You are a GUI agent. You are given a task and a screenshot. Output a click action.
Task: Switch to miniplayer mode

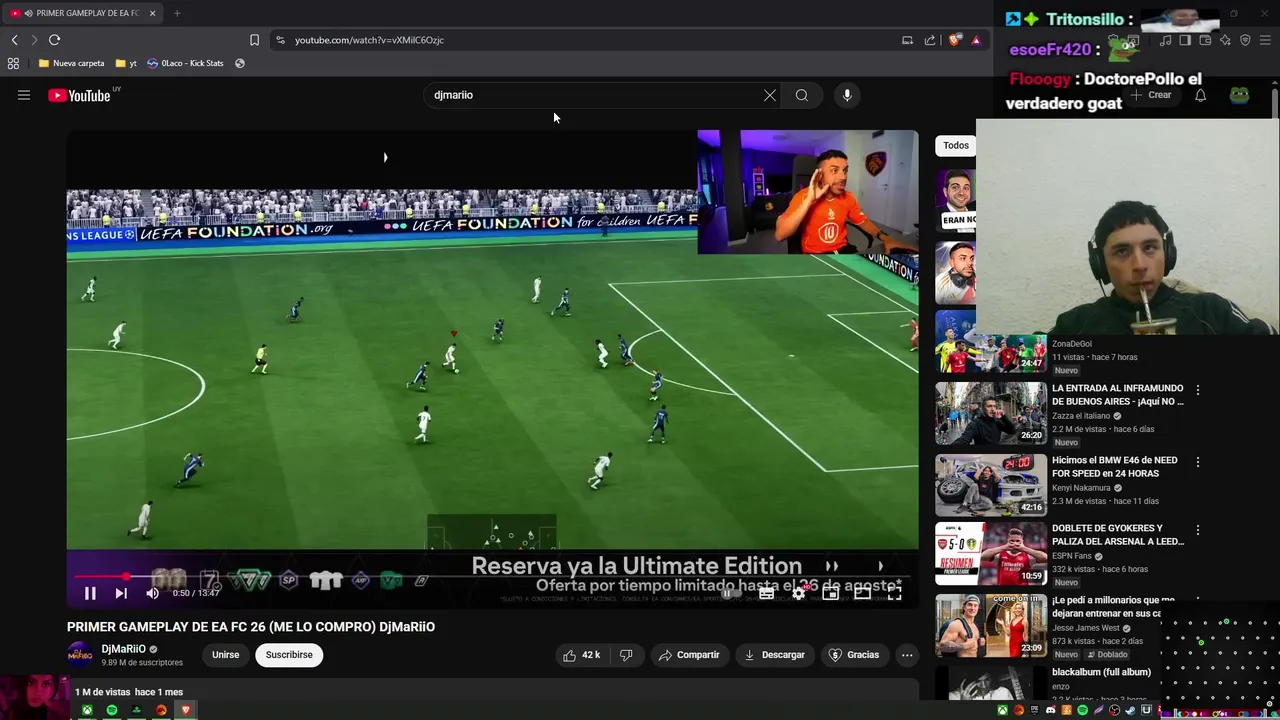point(830,593)
